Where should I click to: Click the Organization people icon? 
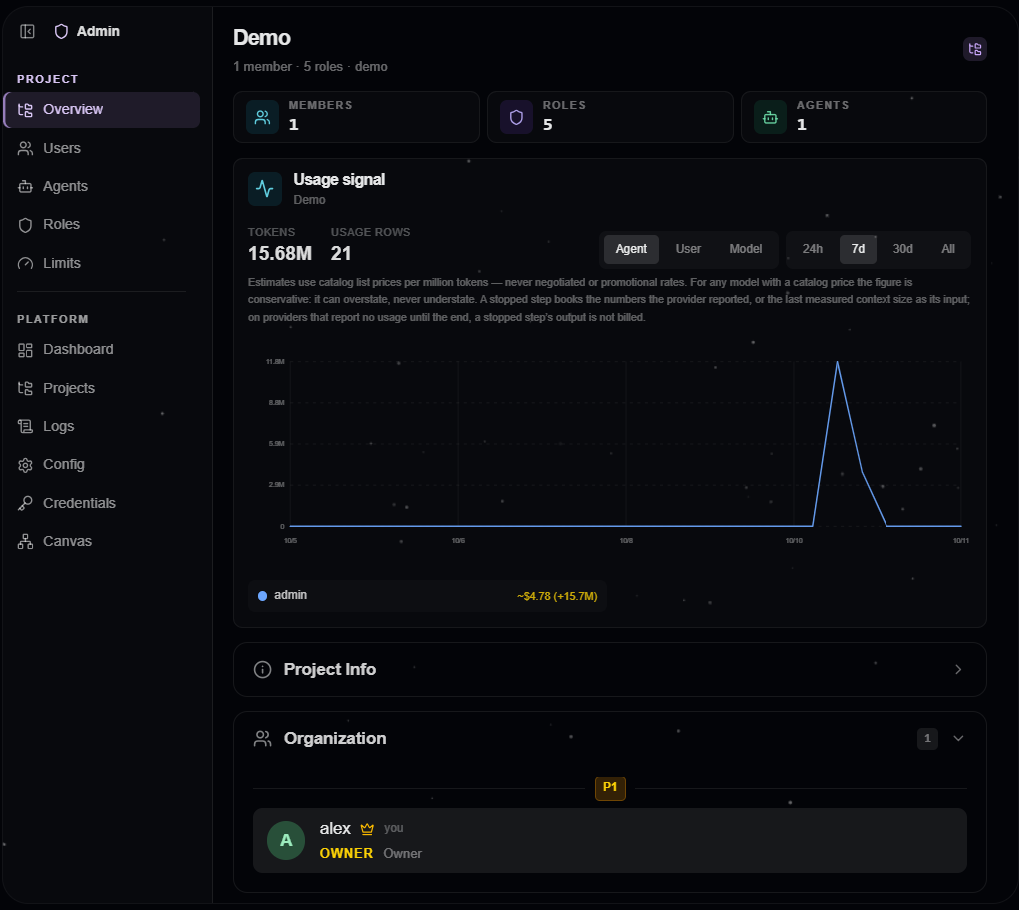[x=263, y=738]
